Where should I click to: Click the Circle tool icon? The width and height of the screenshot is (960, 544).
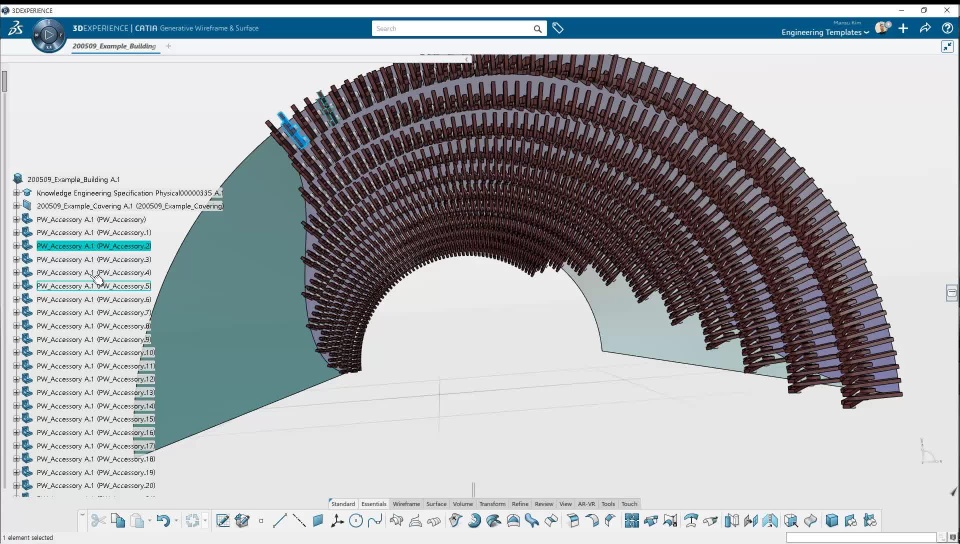[356, 521]
